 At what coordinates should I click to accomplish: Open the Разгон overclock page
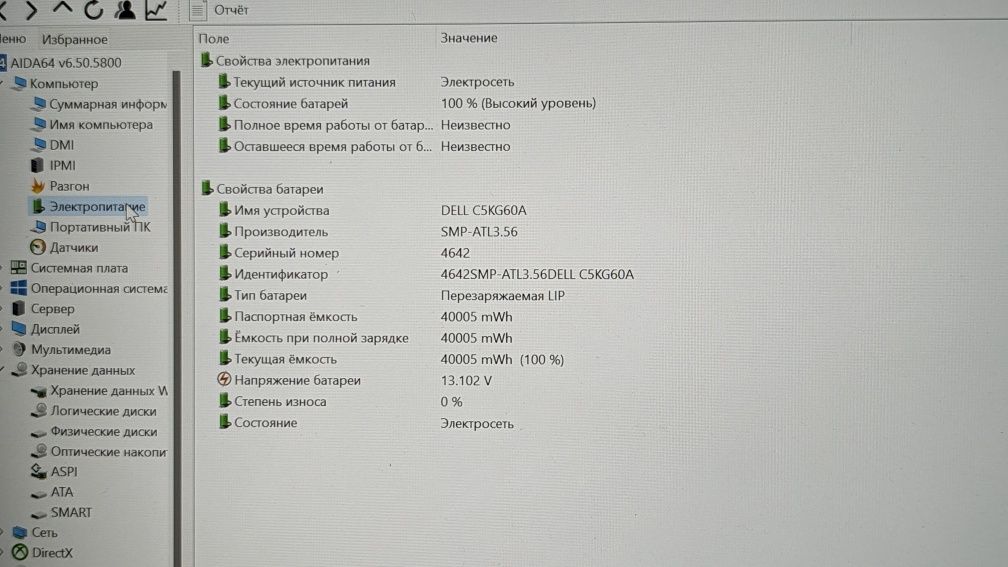[69, 186]
